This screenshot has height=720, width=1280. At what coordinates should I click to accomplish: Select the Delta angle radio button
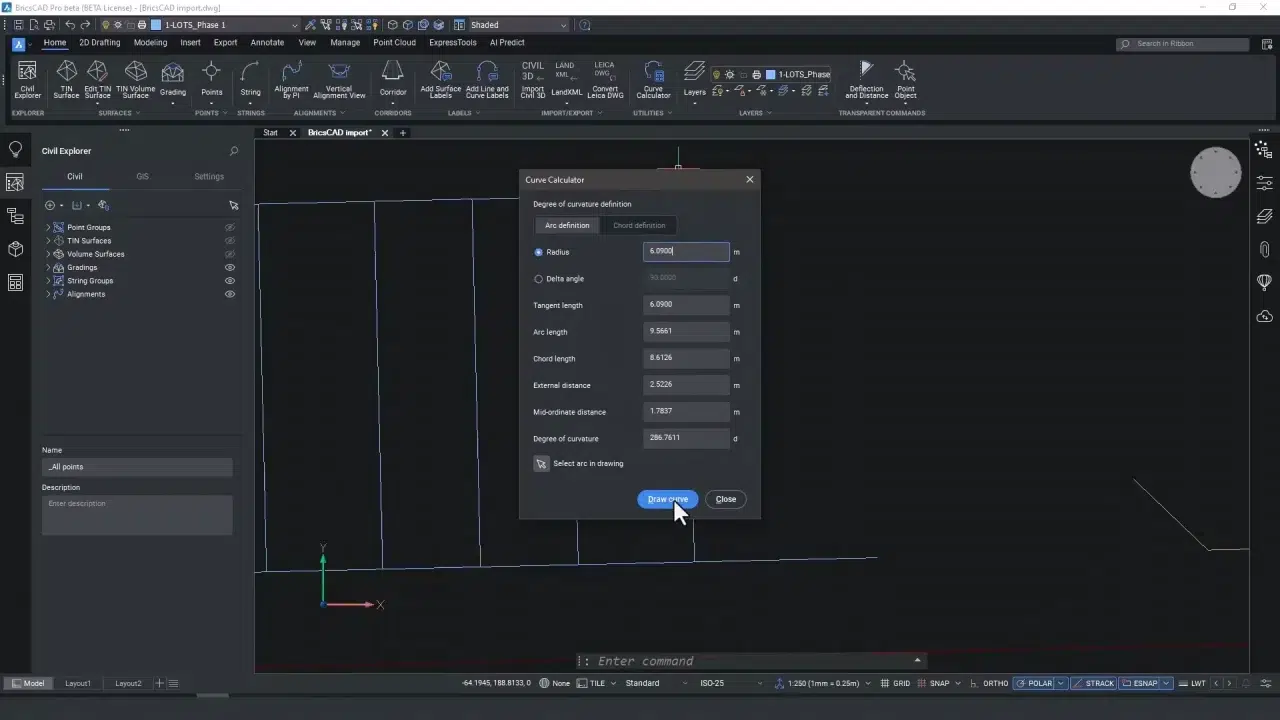[x=539, y=279]
